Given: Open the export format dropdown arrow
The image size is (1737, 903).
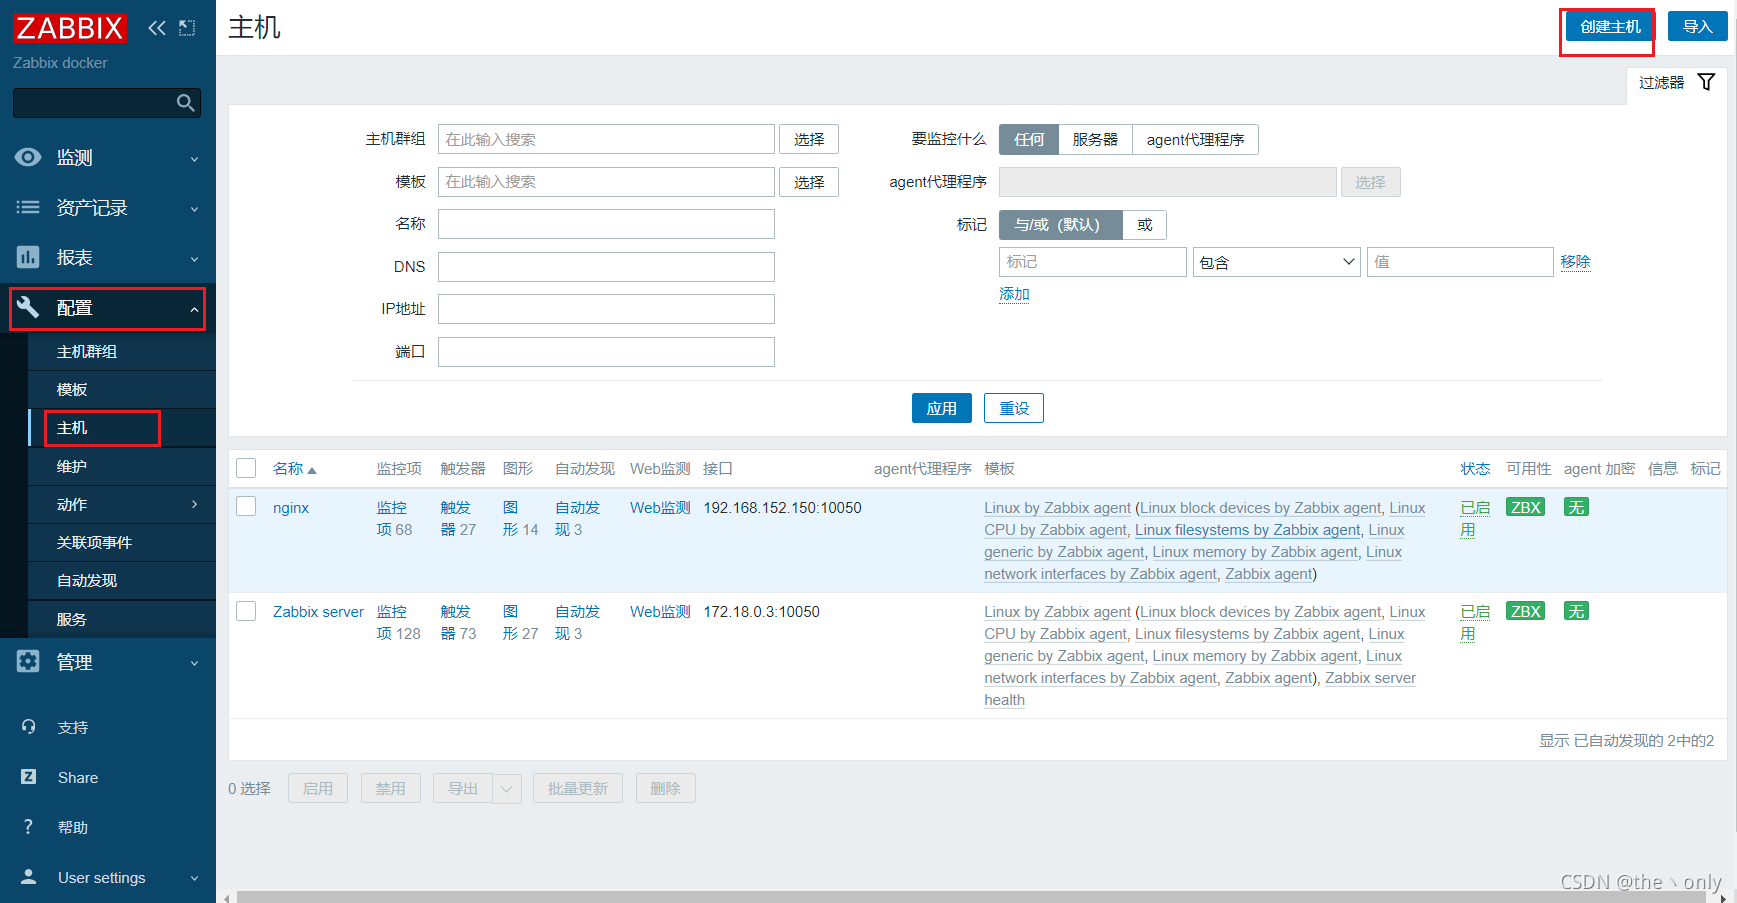Looking at the screenshot, I should click(x=507, y=788).
